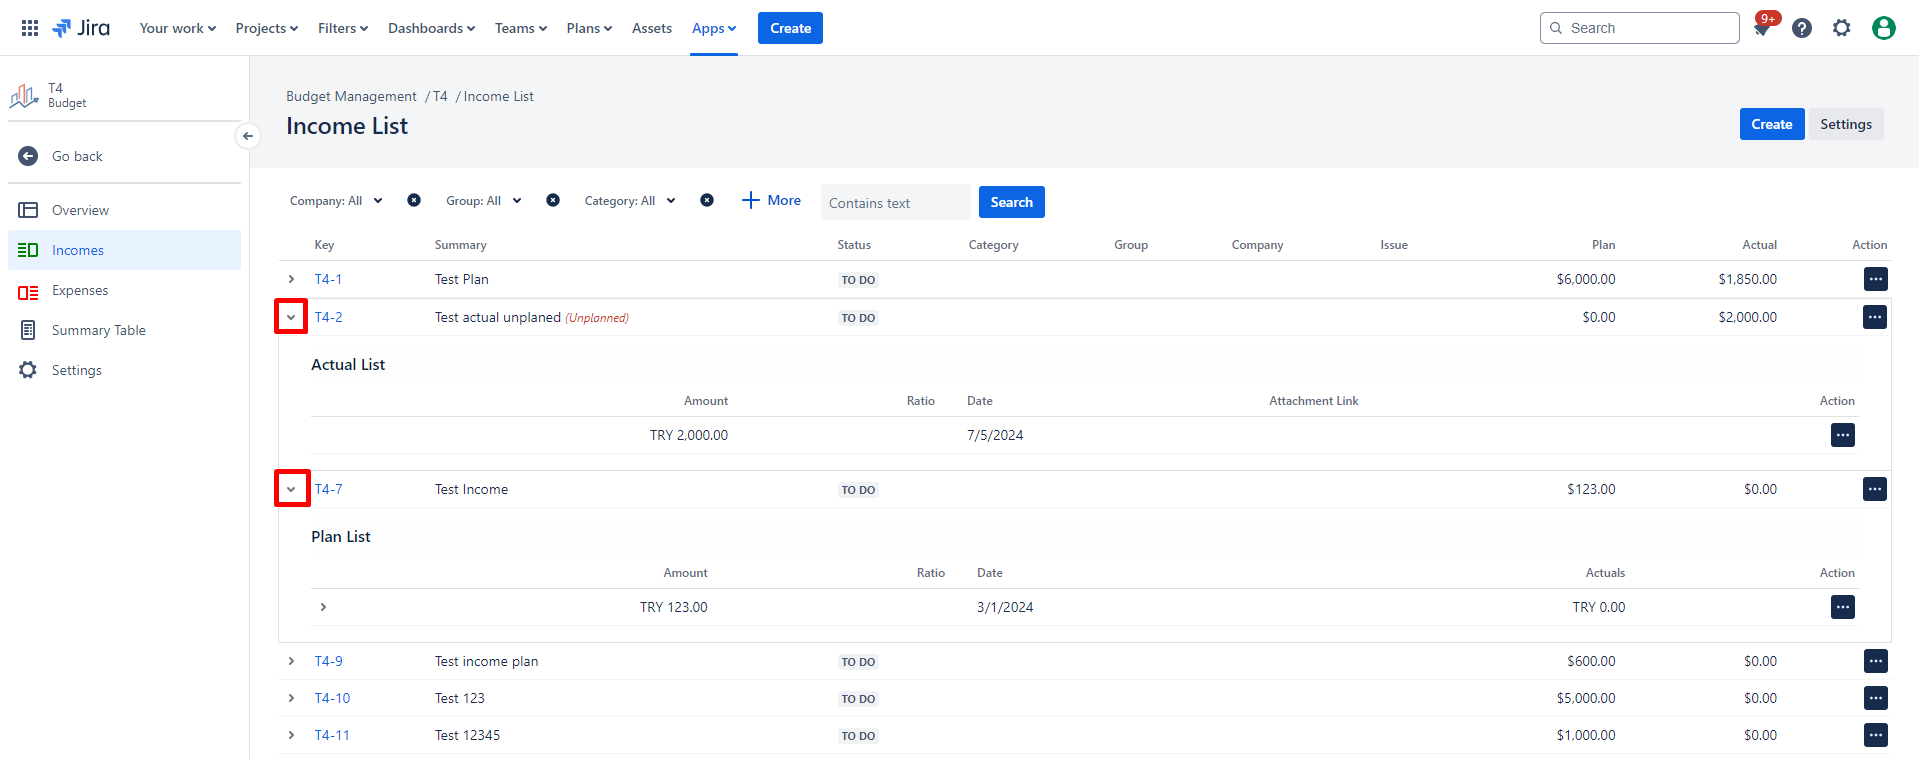Open the action menu for row T4-11
The image size is (1919, 759).
coord(1876,735)
